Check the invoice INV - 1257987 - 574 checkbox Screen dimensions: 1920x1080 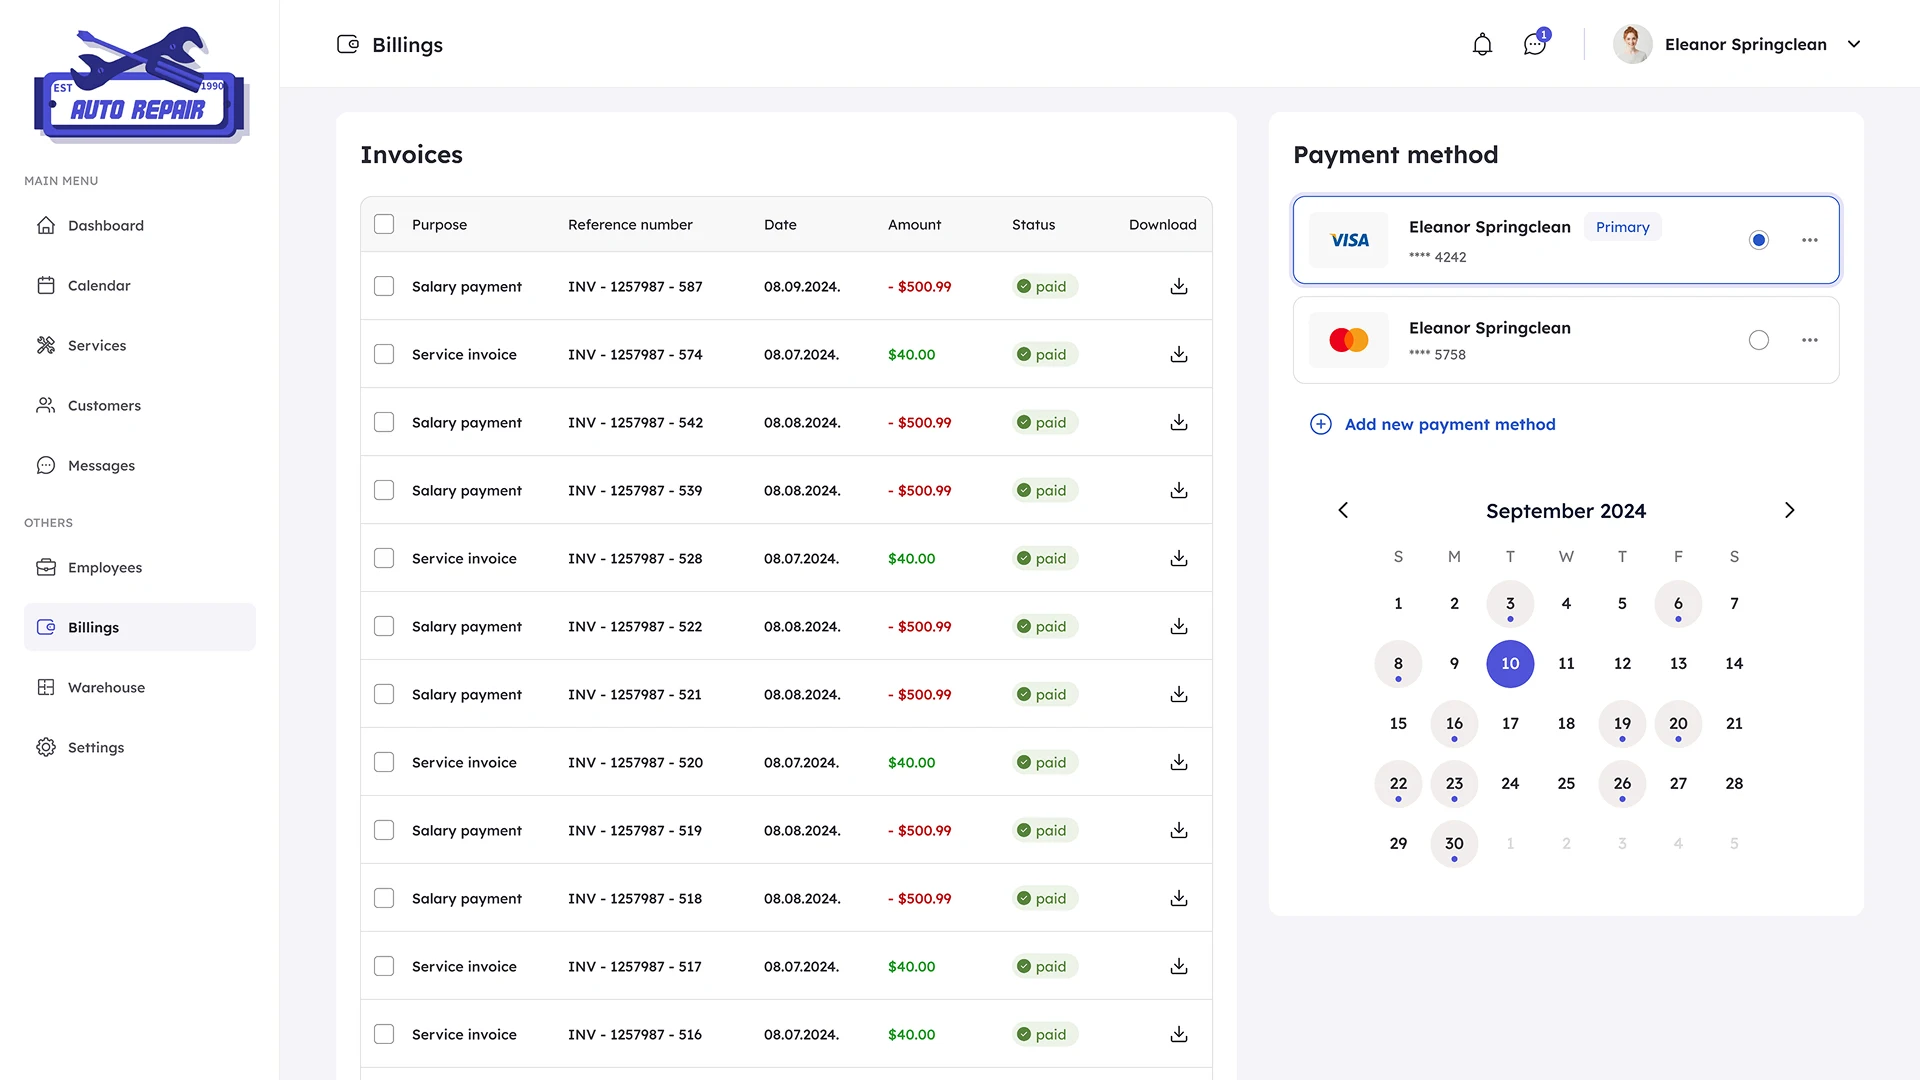pyautogui.click(x=383, y=354)
